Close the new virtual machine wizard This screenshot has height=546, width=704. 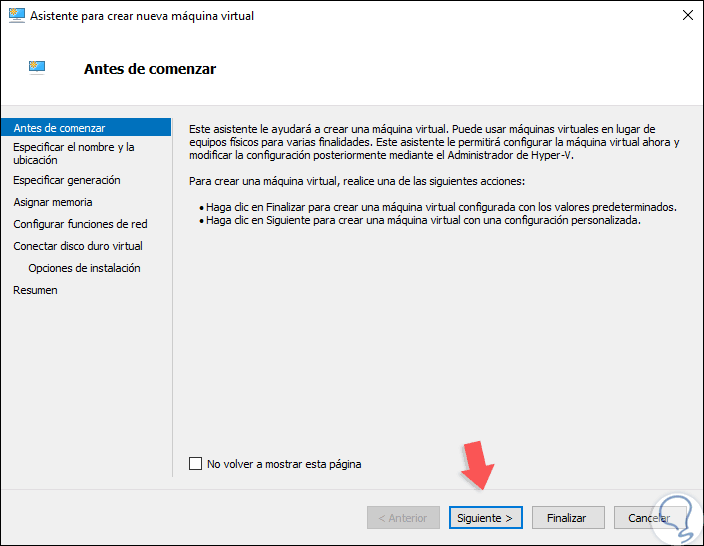pos(688,16)
